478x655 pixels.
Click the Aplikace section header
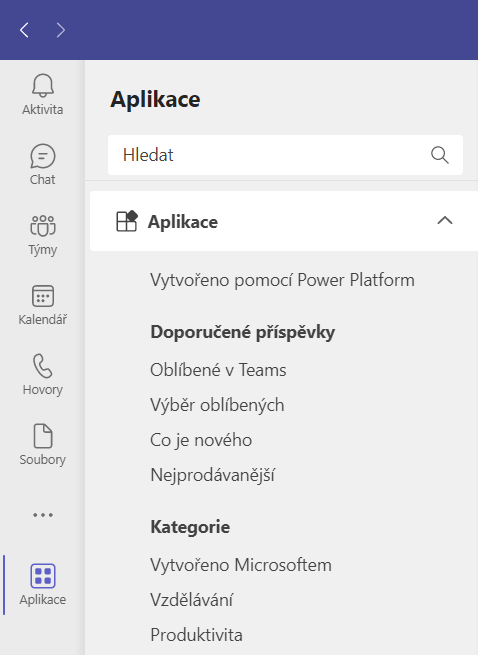pos(284,221)
